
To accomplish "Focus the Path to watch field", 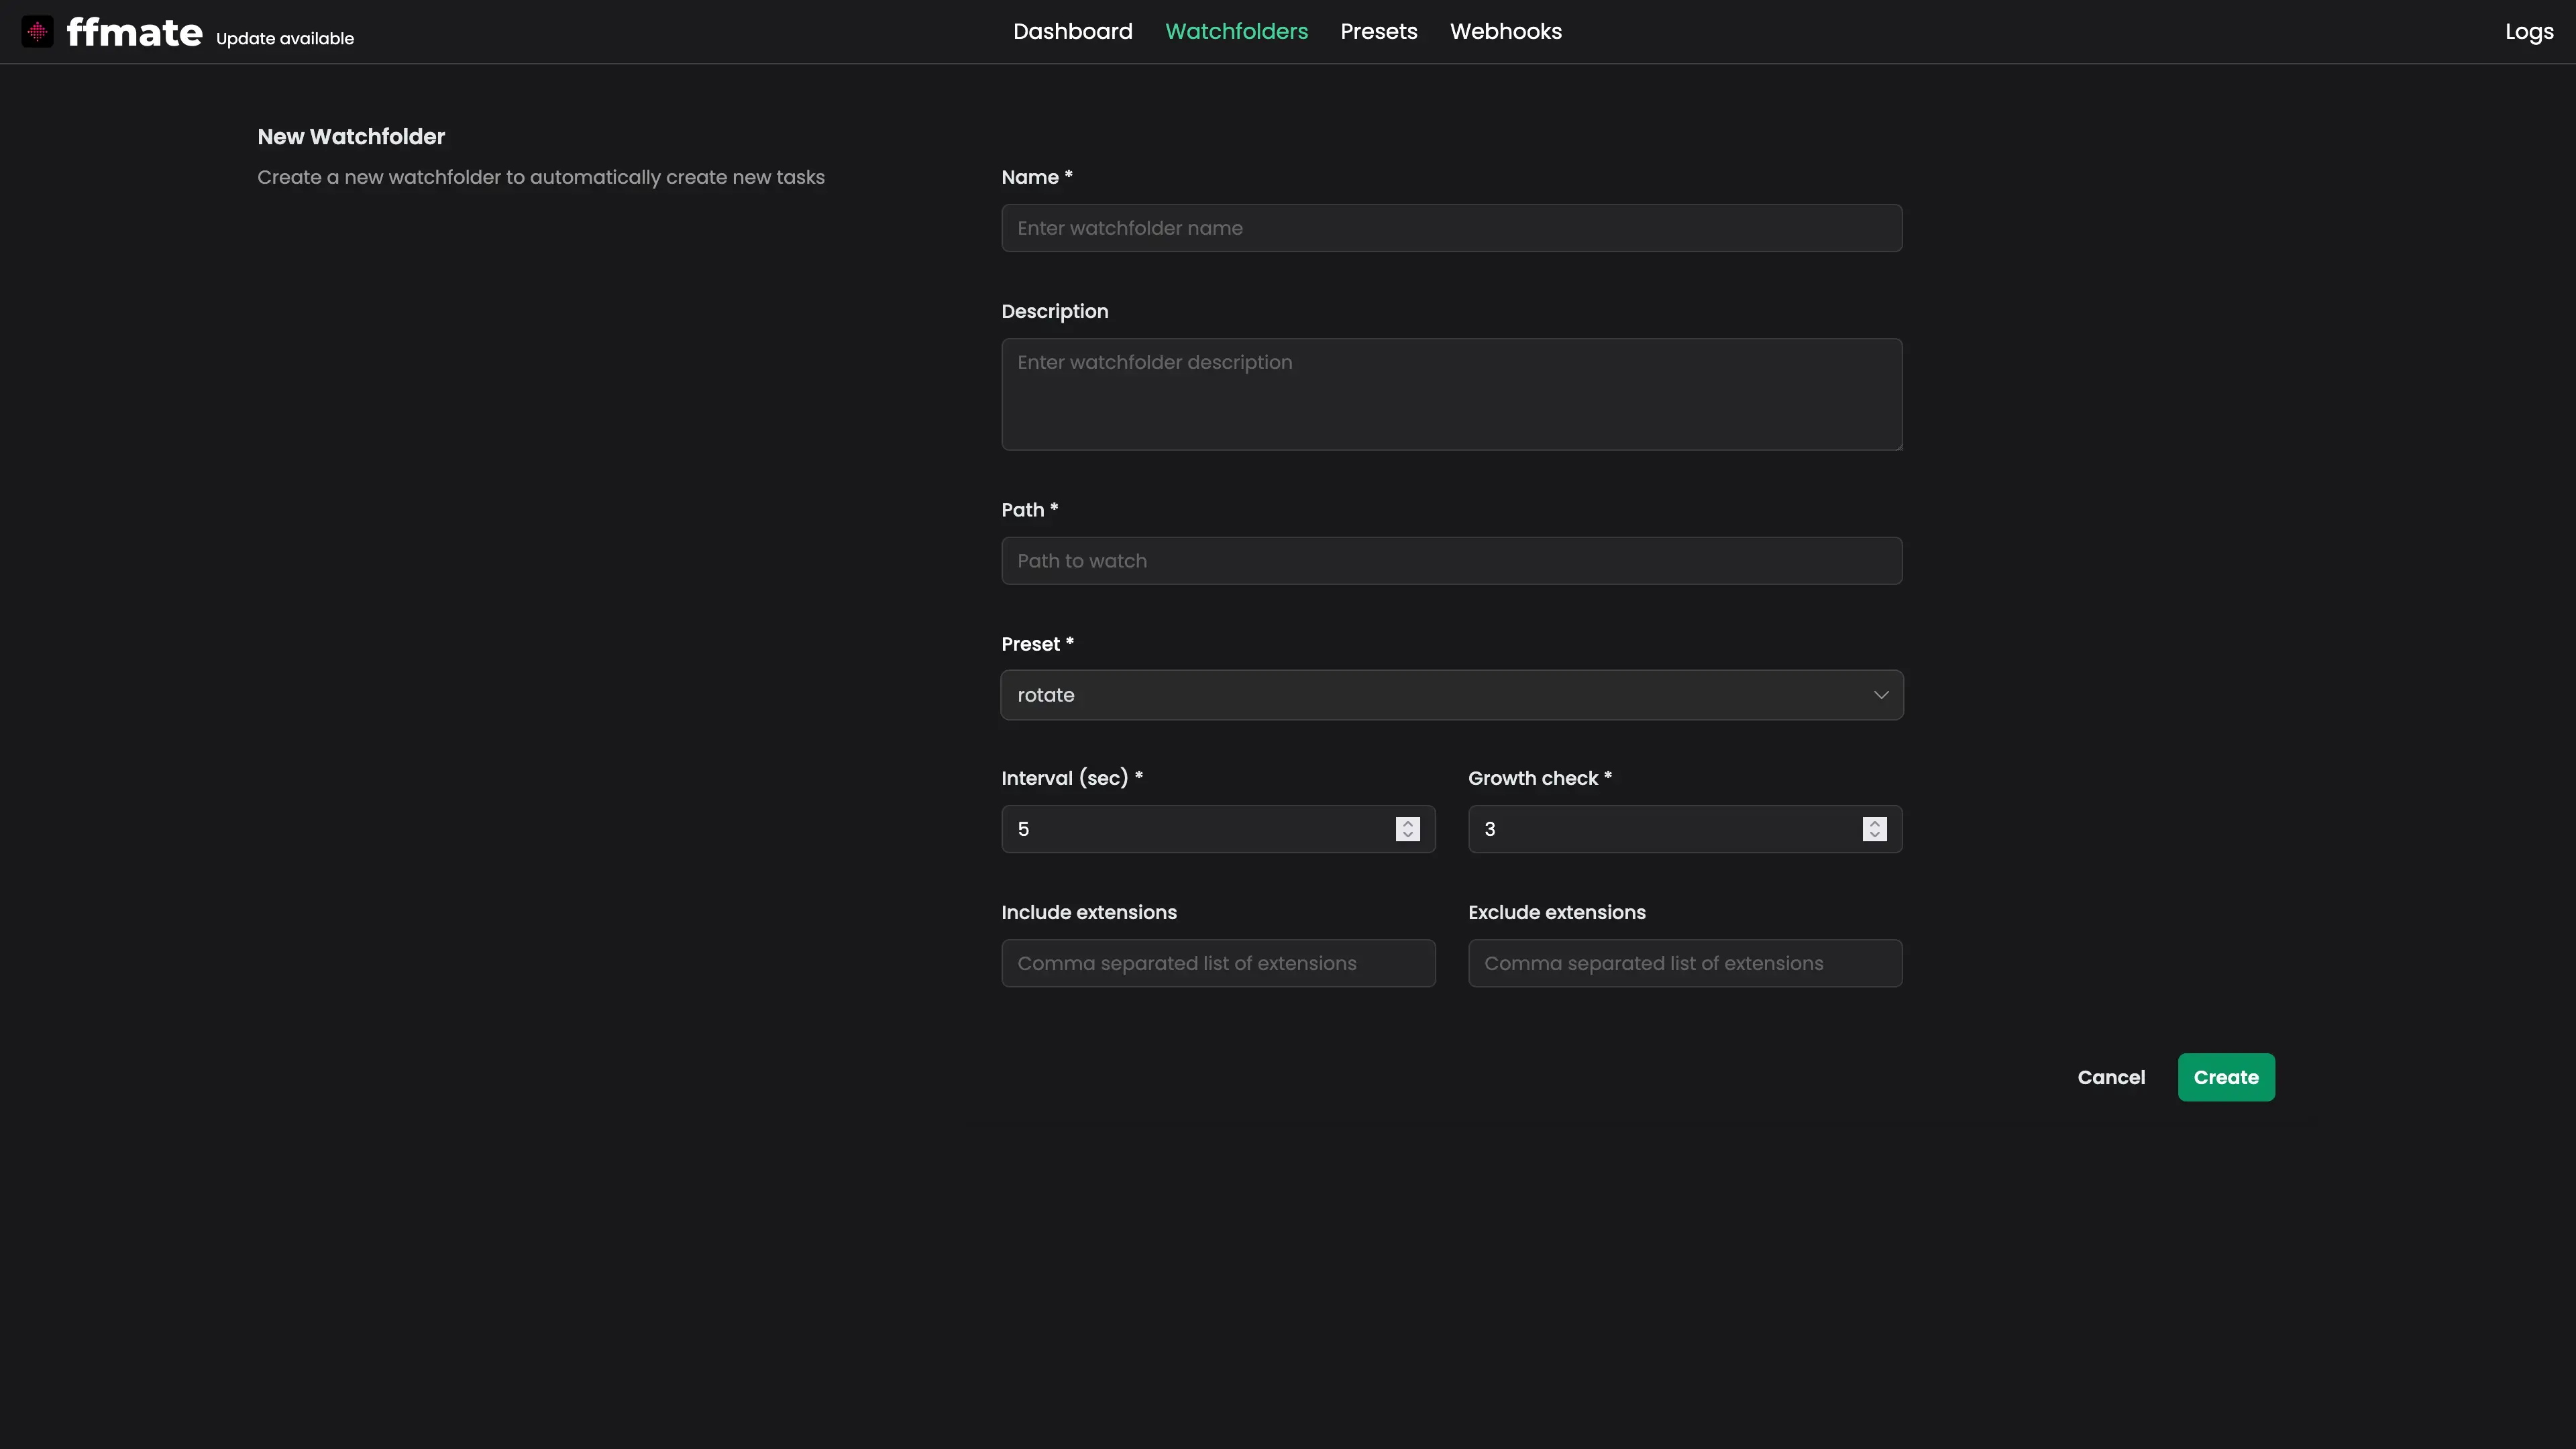I will pos(1451,561).
